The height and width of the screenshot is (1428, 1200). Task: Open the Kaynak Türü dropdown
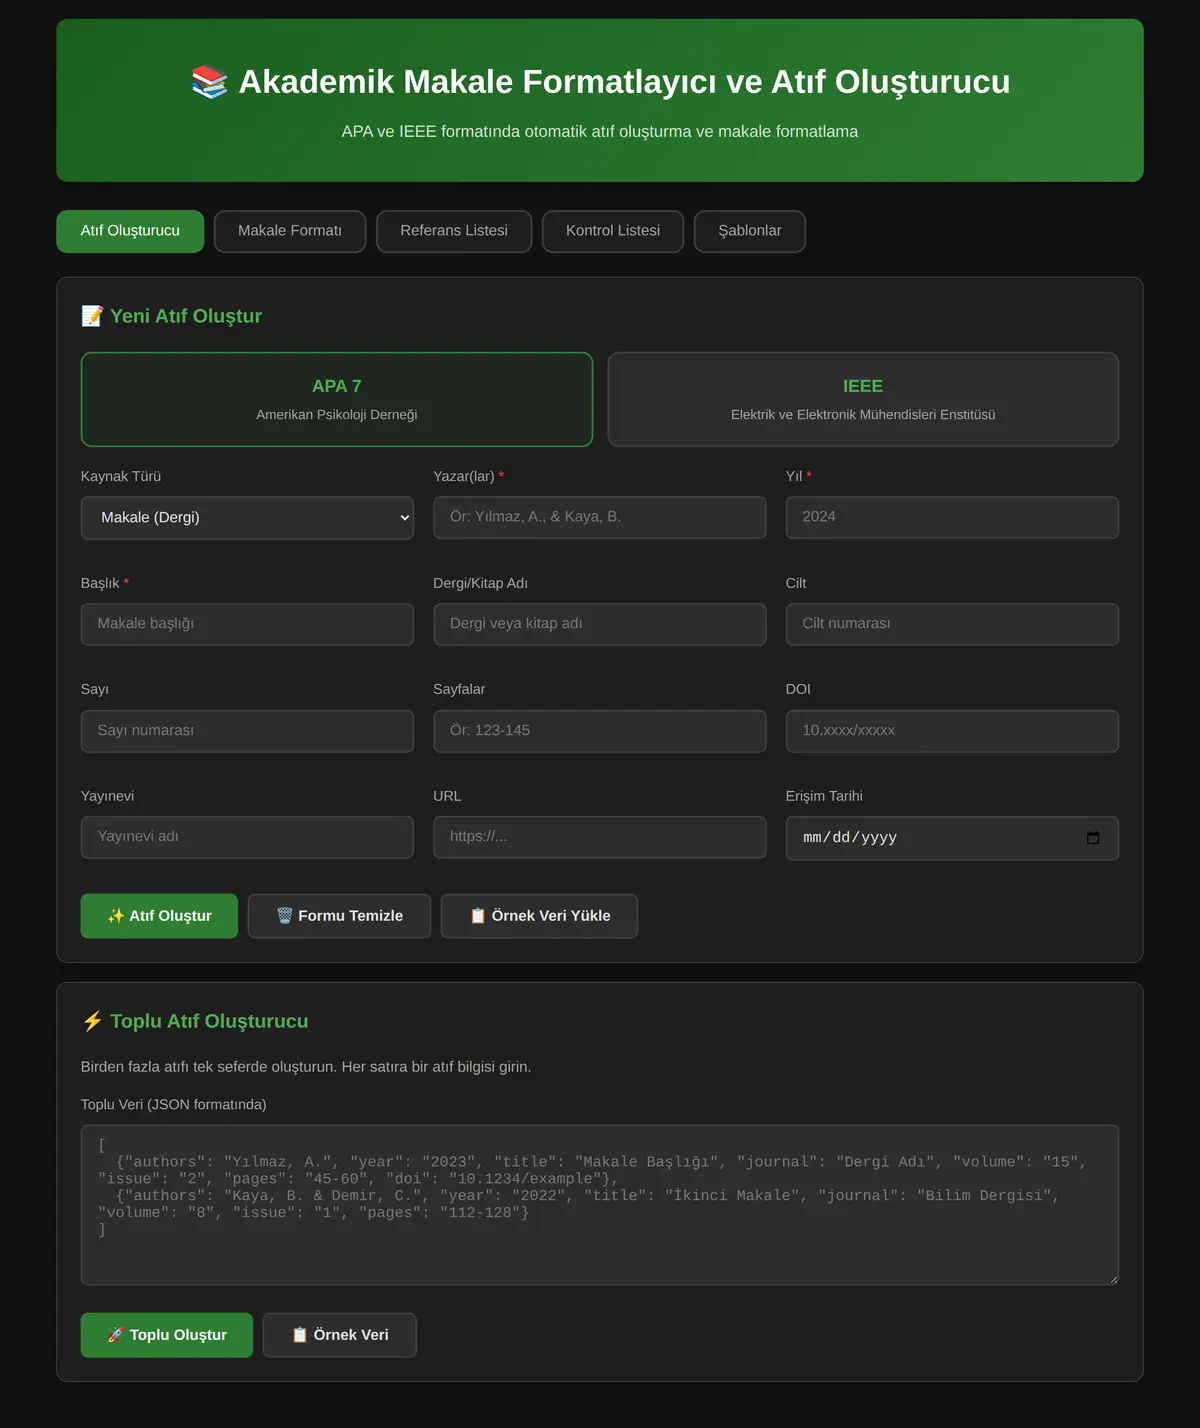(247, 518)
